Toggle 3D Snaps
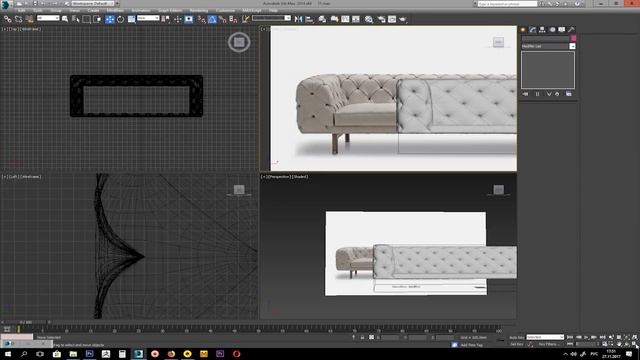This screenshot has width=640, height=360. point(201,19)
